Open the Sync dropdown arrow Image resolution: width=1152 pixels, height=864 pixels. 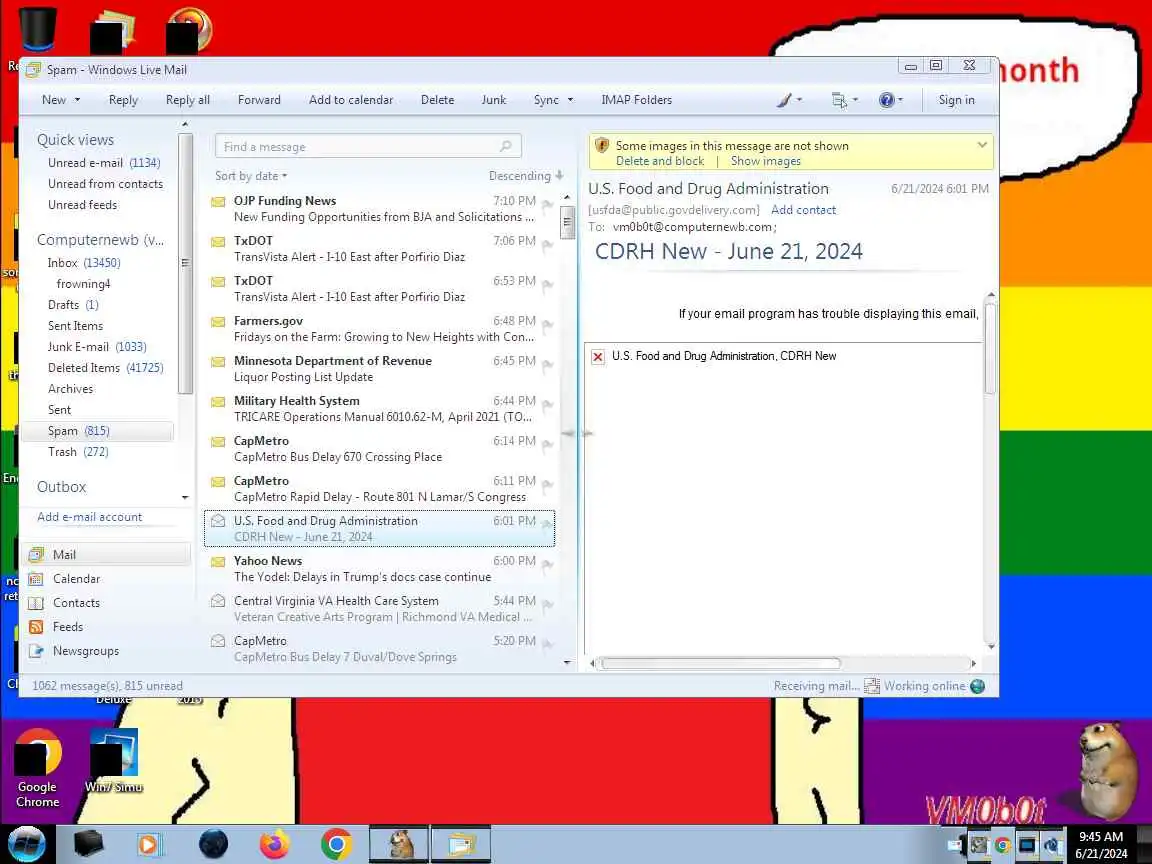coord(570,100)
